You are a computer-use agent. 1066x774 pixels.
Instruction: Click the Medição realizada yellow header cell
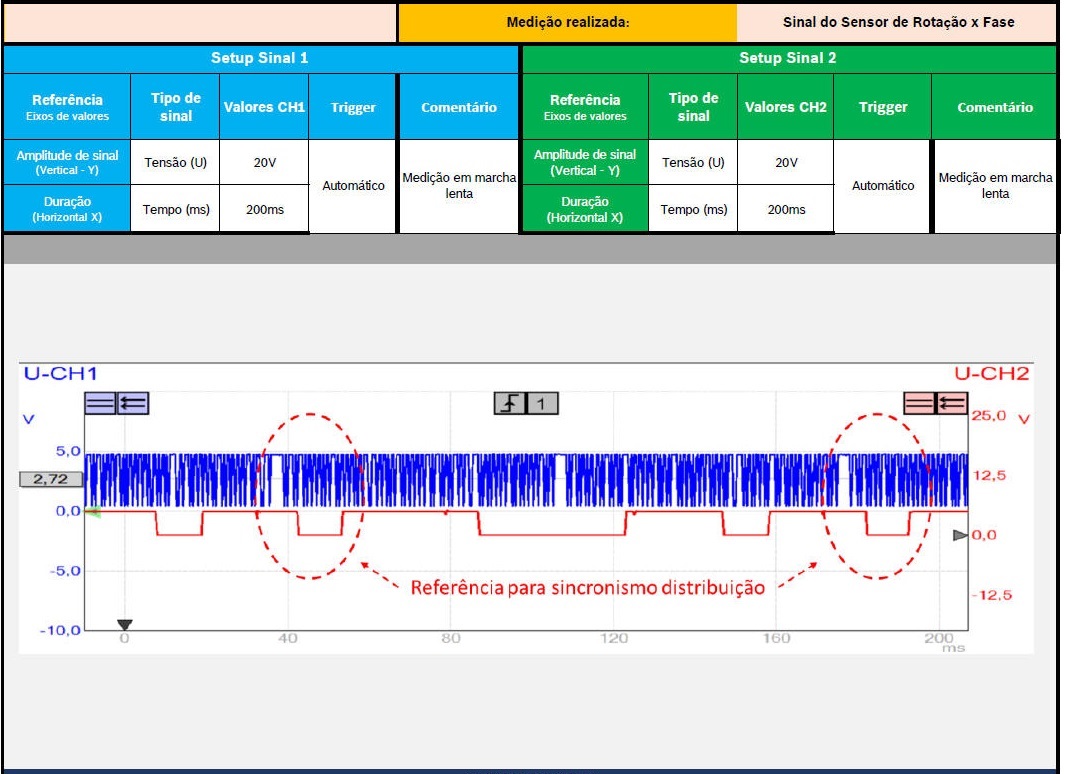pyautogui.click(x=567, y=22)
